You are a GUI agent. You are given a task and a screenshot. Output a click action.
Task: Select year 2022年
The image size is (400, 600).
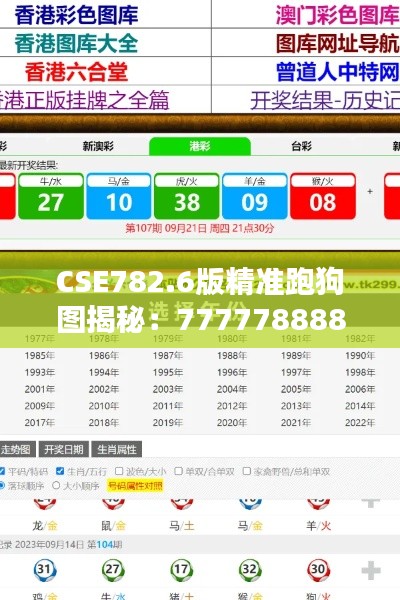[360, 422]
